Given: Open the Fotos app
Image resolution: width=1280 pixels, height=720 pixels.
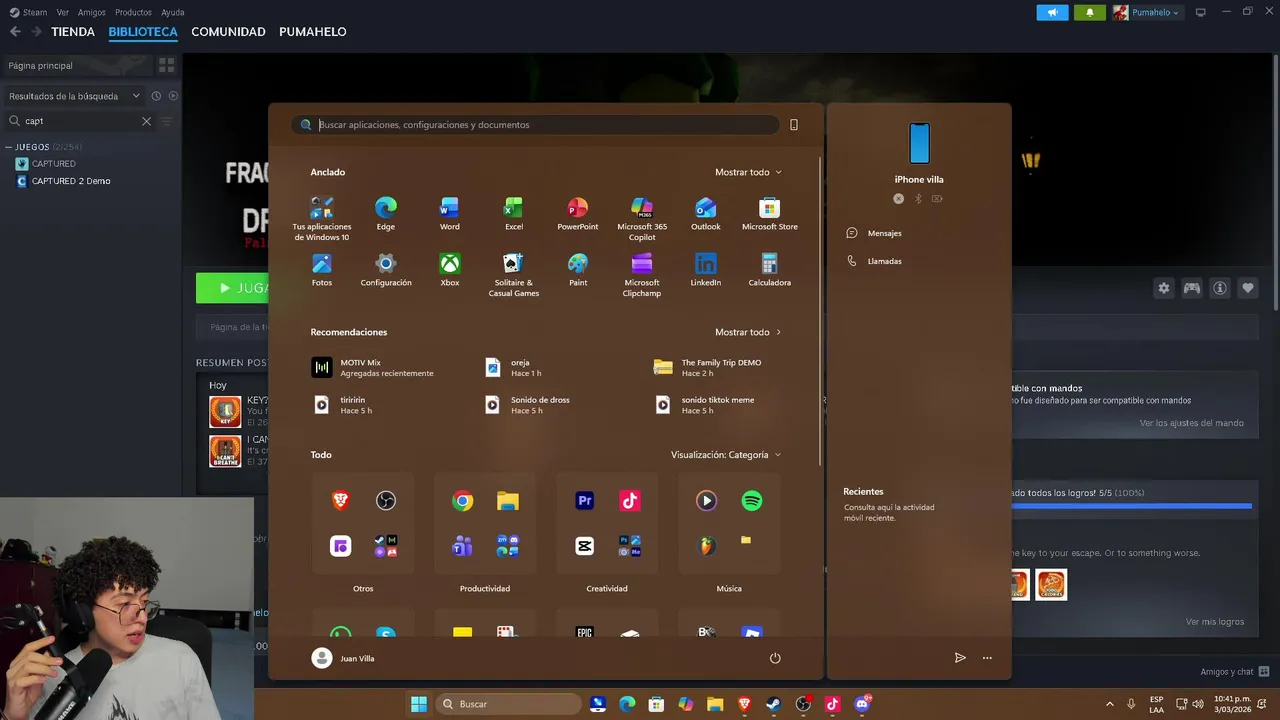Looking at the screenshot, I should tap(321, 269).
